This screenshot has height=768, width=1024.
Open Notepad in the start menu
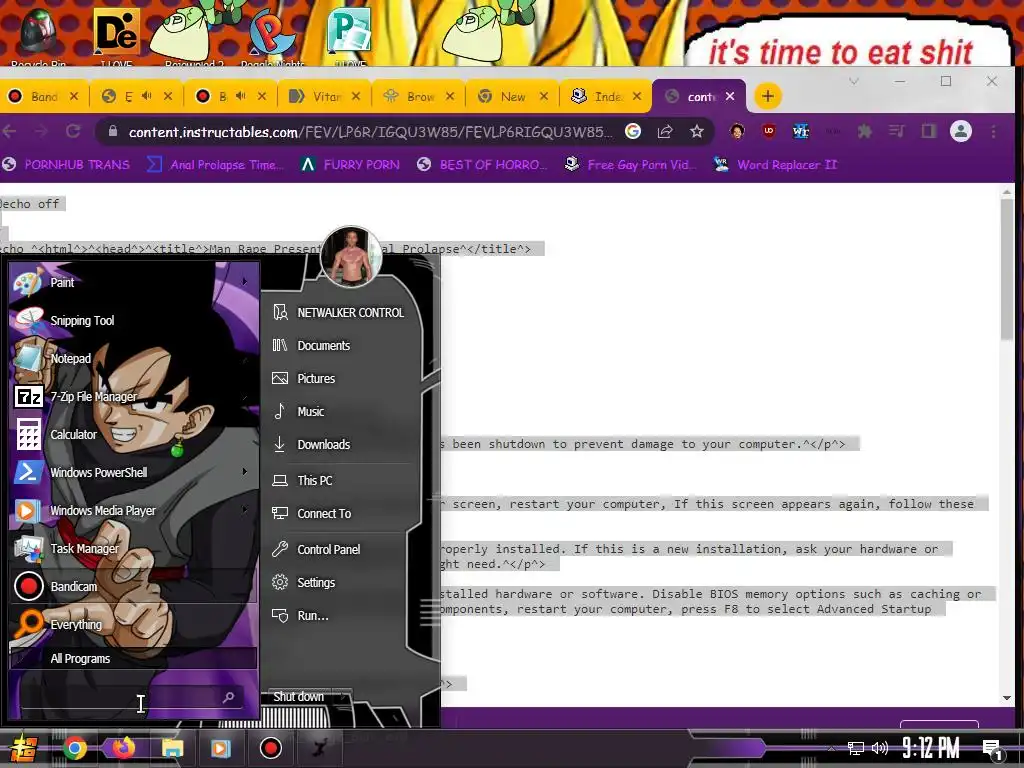133,358
